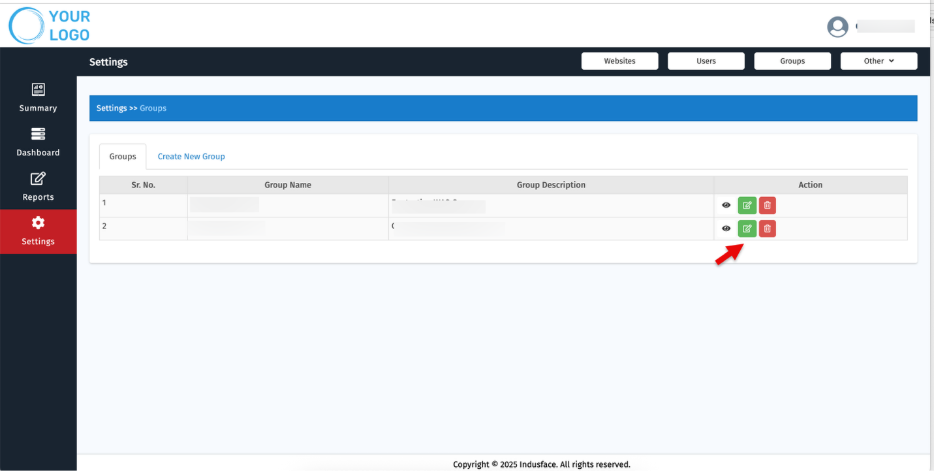Image resolution: width=936 pixels, height=471 pixels.
Task: Open the Create New Group tab
Action: pos(191,156)
